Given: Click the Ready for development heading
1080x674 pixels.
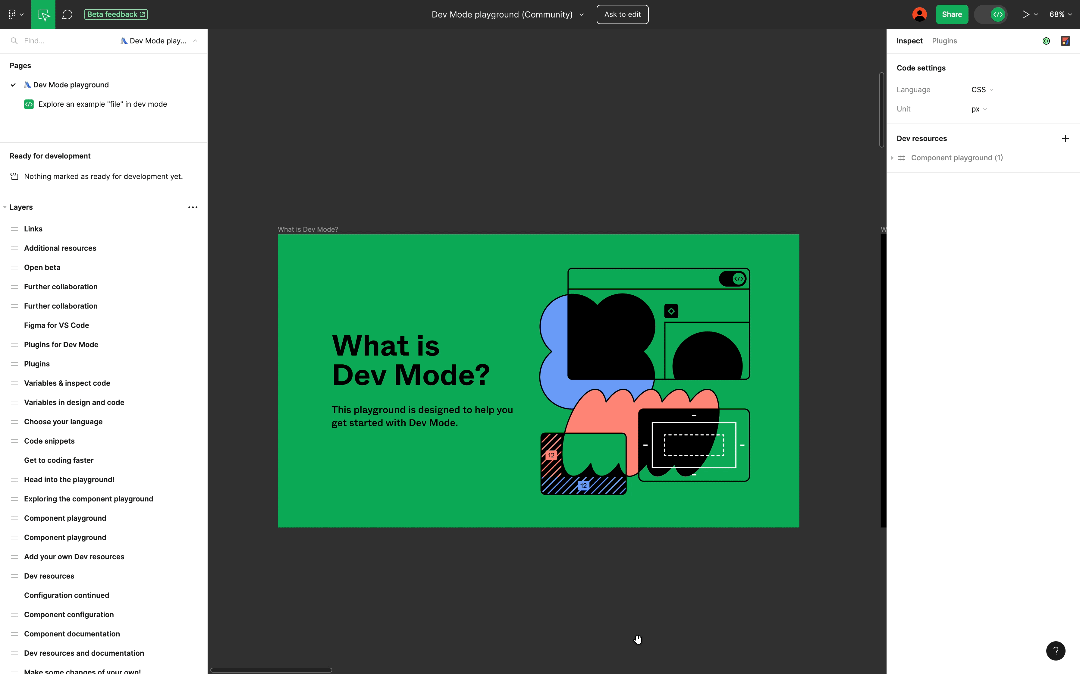Looking at the screenshot, I should coord(50,156).
